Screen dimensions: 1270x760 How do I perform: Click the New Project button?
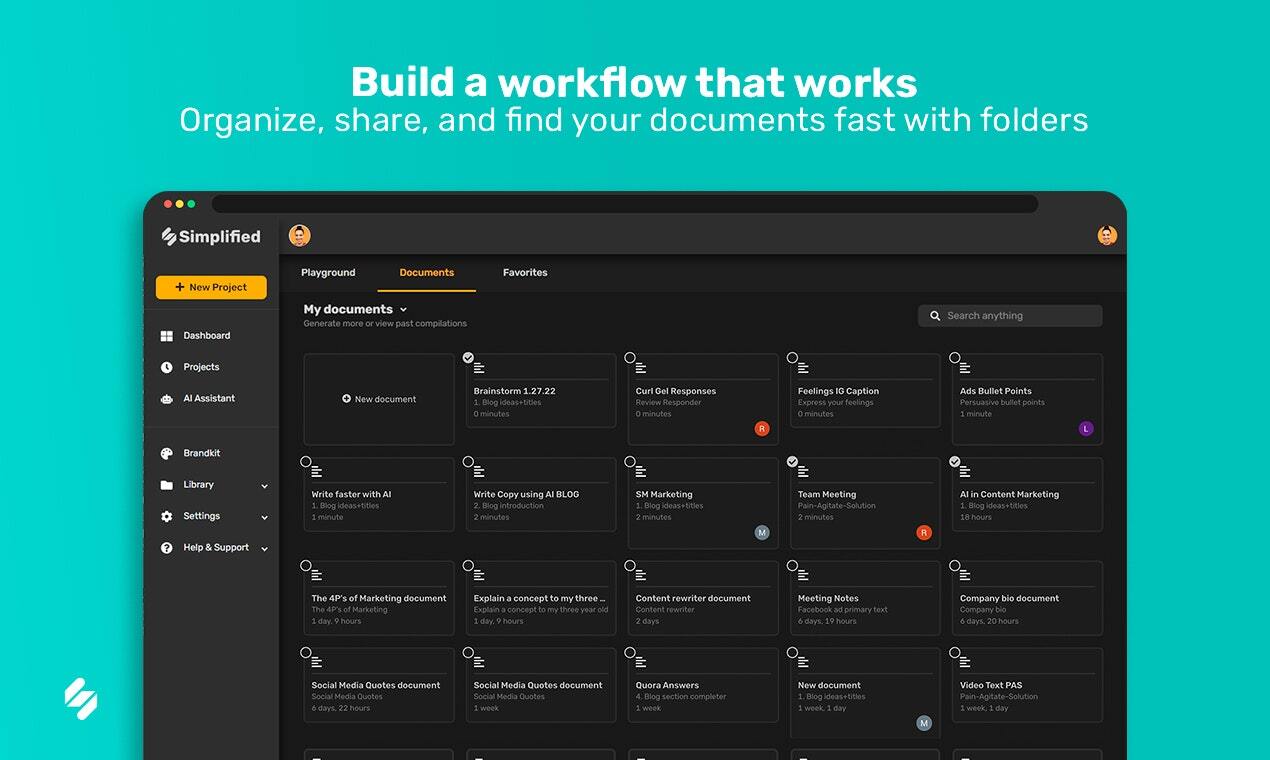[x=211, y=287]
